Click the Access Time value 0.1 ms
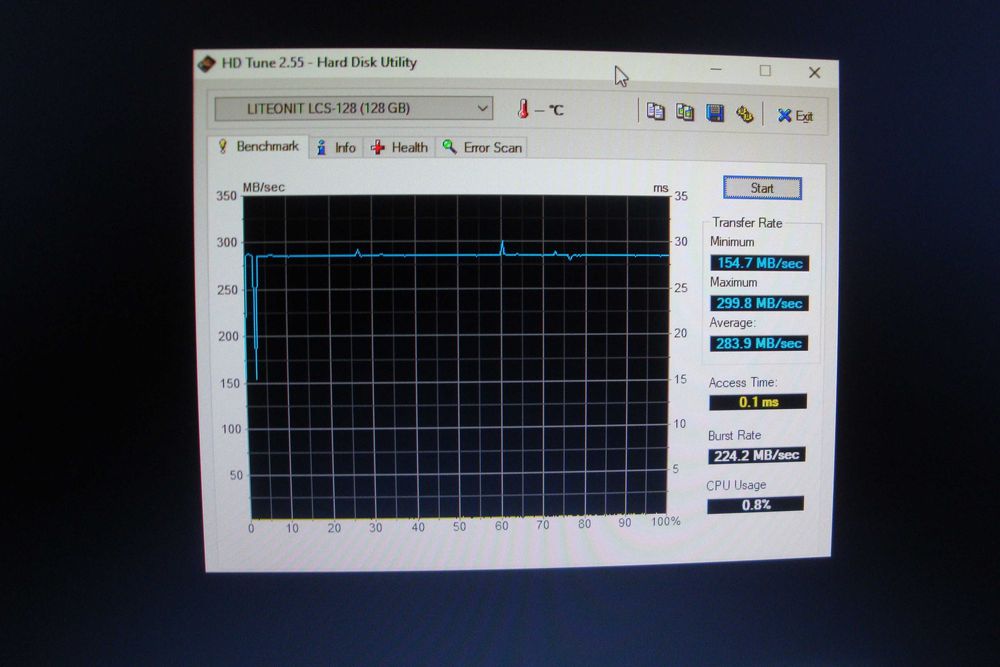The image size is (1000, 667). pyautogui.click(x=758, y=402)
